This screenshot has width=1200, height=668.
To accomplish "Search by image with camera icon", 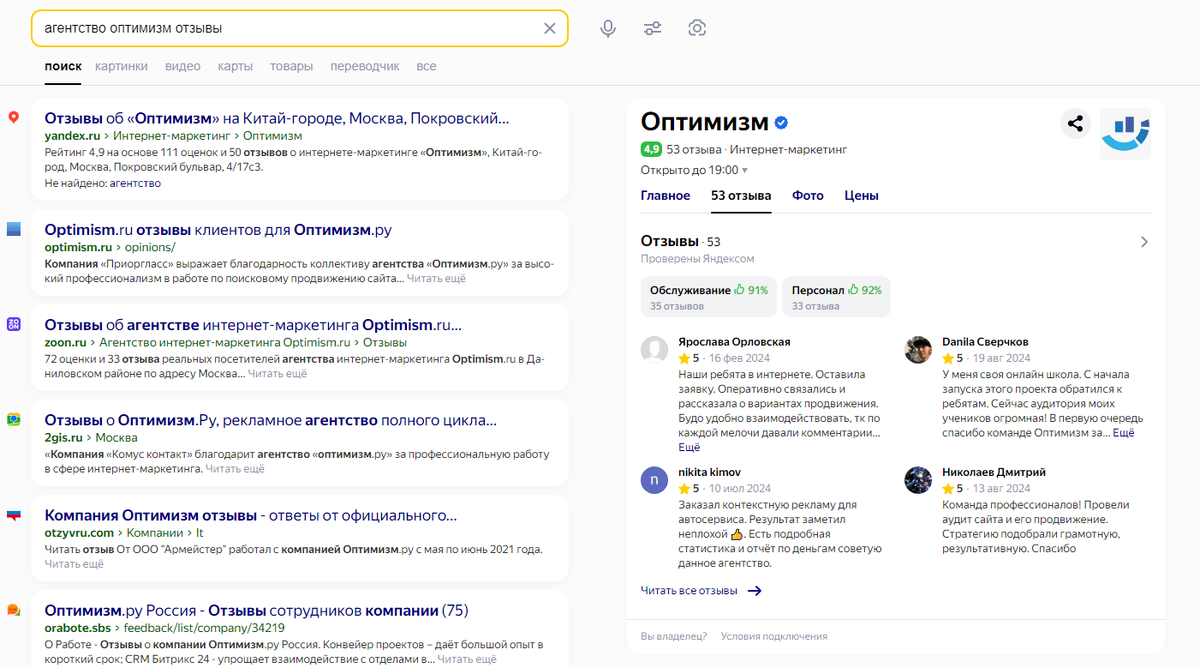I will (x=697, y=28).
